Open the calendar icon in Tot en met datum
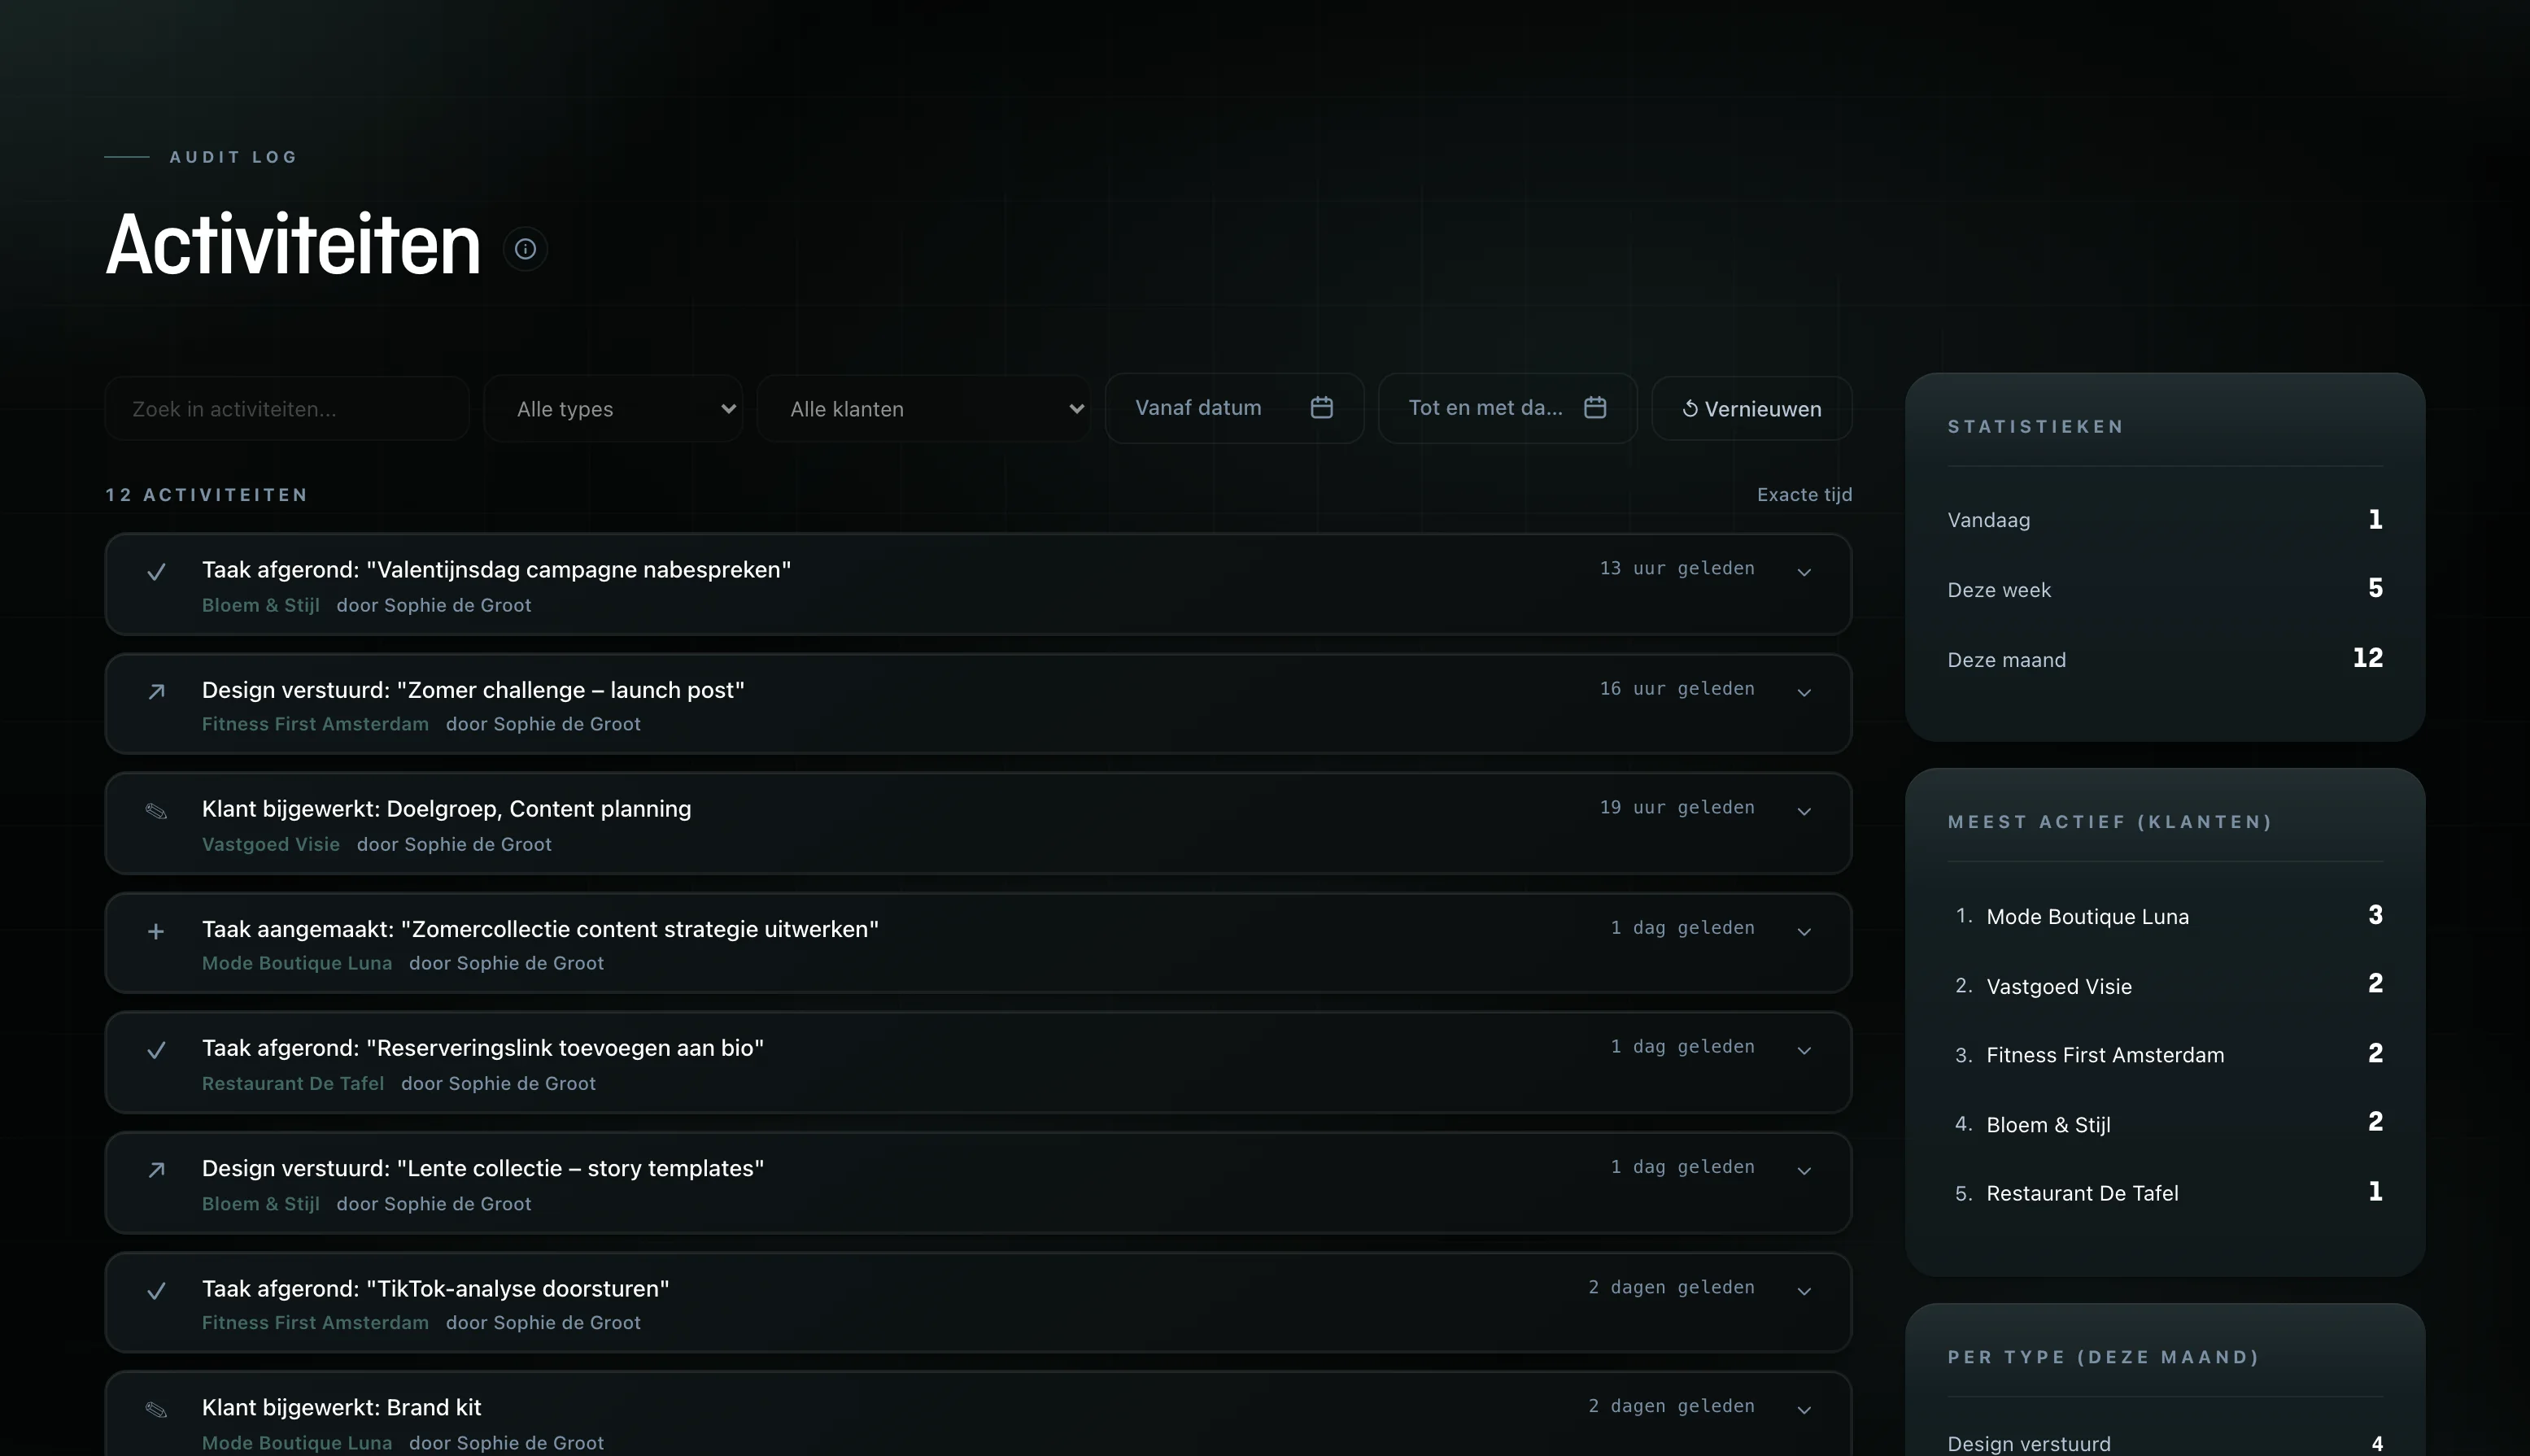The height and width of the screenshot is (1456, 2530). coord(1595,407)
